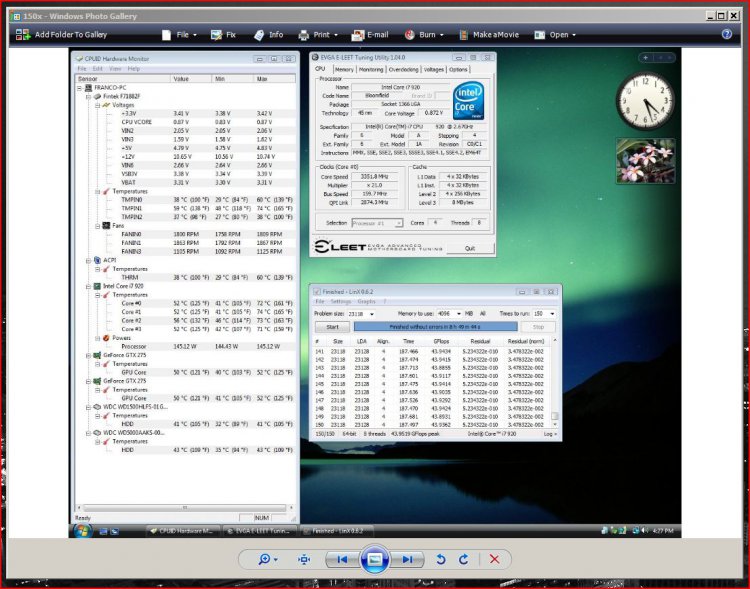Image resolution: width=750 pixels, height=589 pixels.
Task: Collapse the Intel Core i7 920 node
Action: (88, 286)
